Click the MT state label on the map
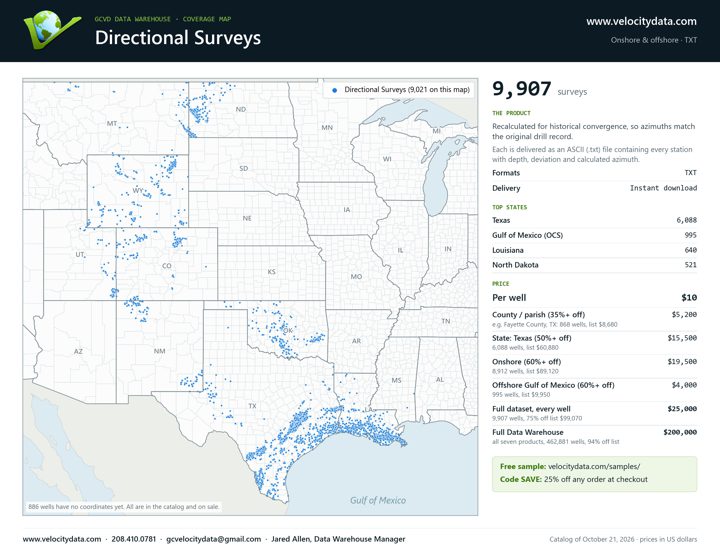 tap(112, 124)
